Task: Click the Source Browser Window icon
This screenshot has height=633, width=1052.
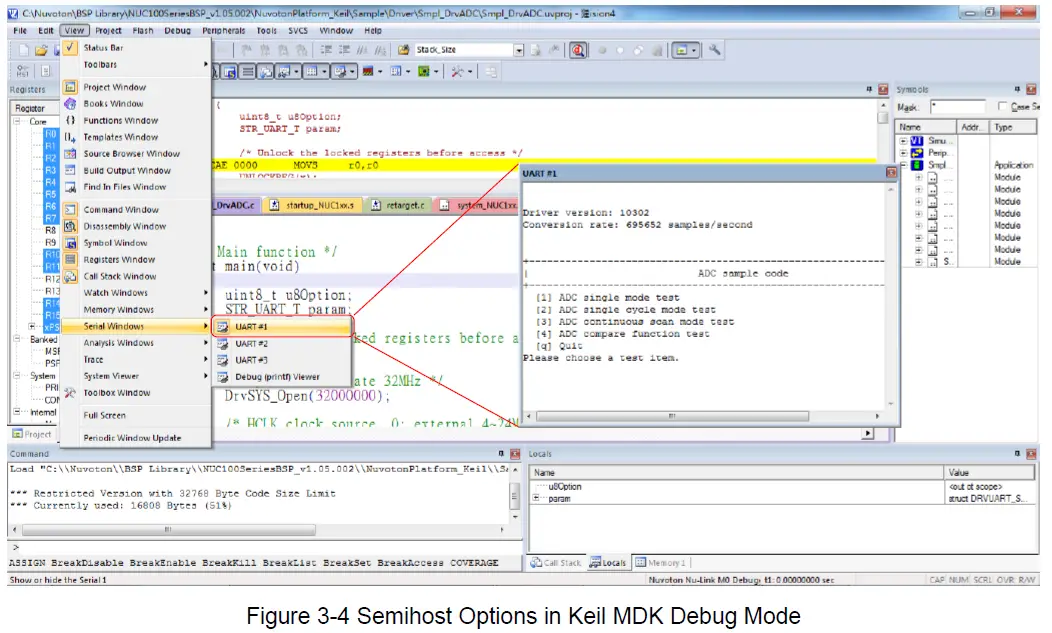Action: coord(70,154)
